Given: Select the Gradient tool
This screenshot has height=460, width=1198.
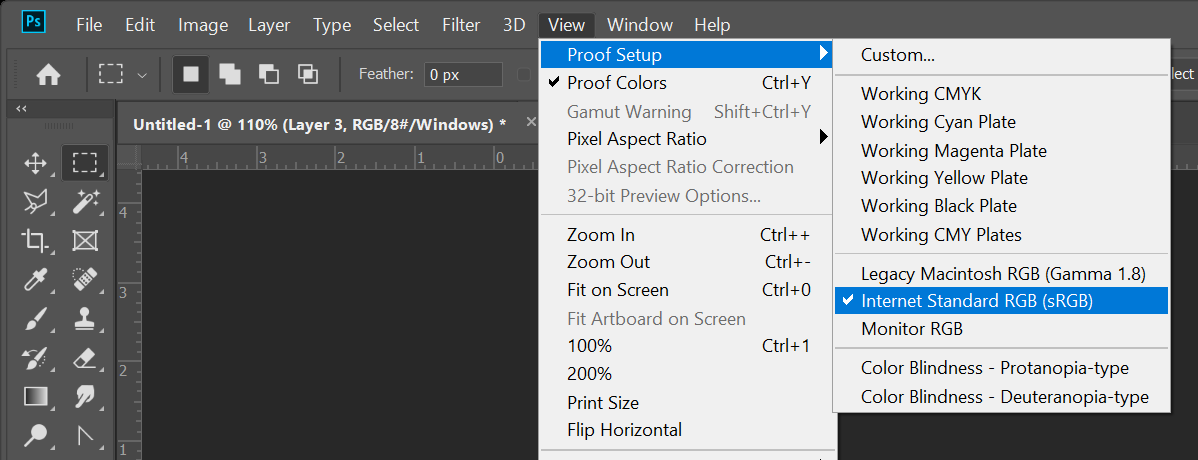Looking at the screenshot, I should pyautogui.click(x=36, y=396).
